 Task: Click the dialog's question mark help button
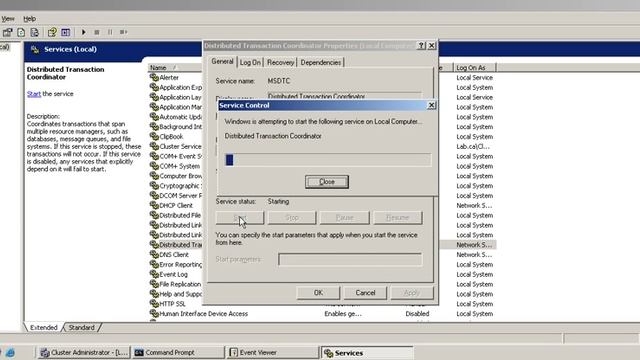point(421,45)
